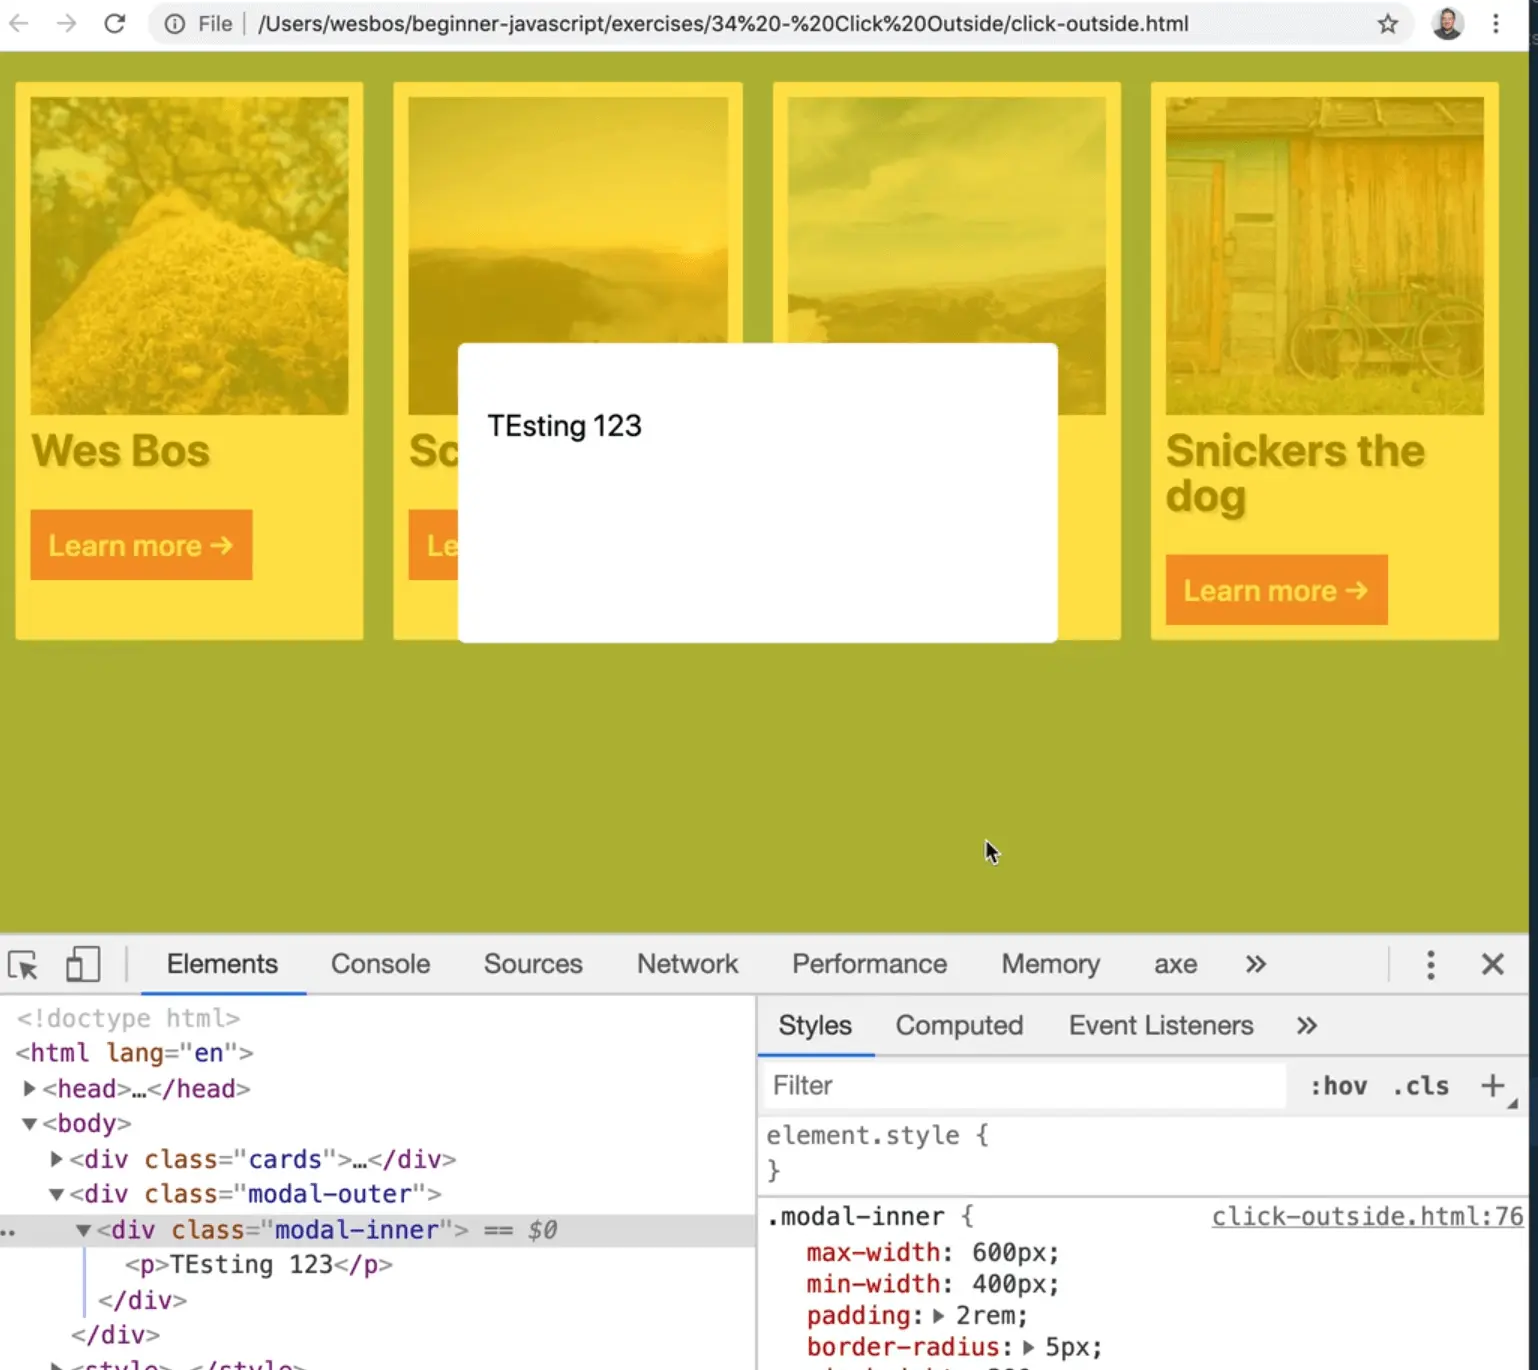Open the Computed styles tab
This screenshot has width=1538, height=1370.
(959, 1026)
